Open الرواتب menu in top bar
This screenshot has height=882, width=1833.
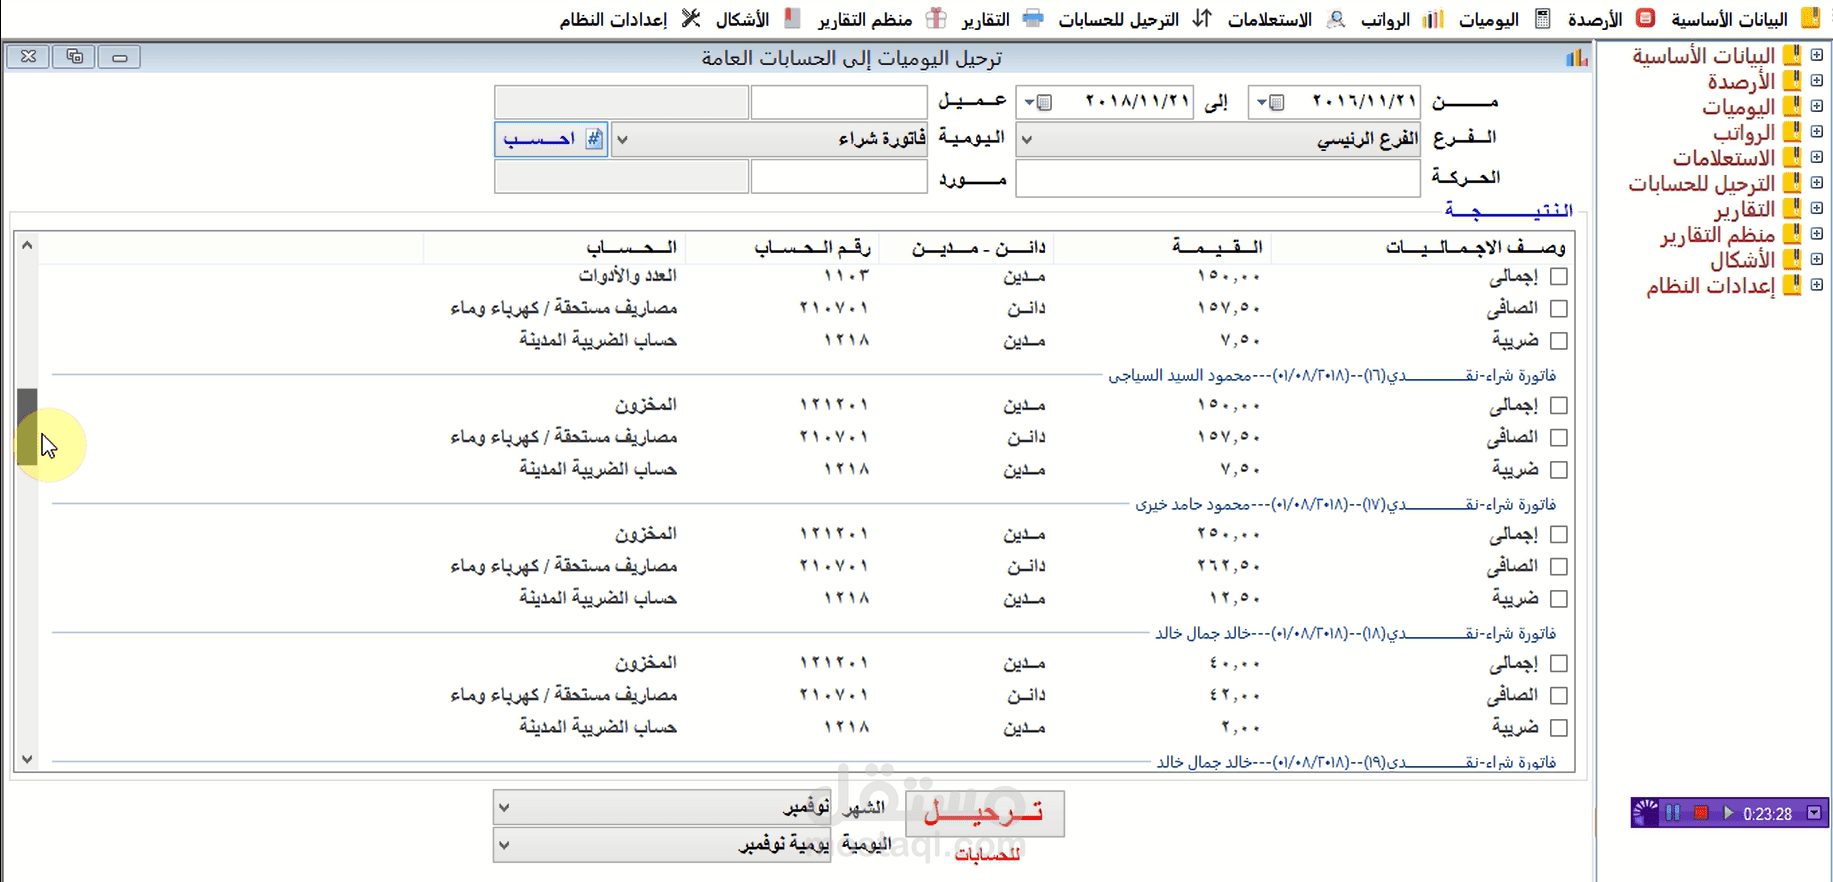[x=1385, y=19]
